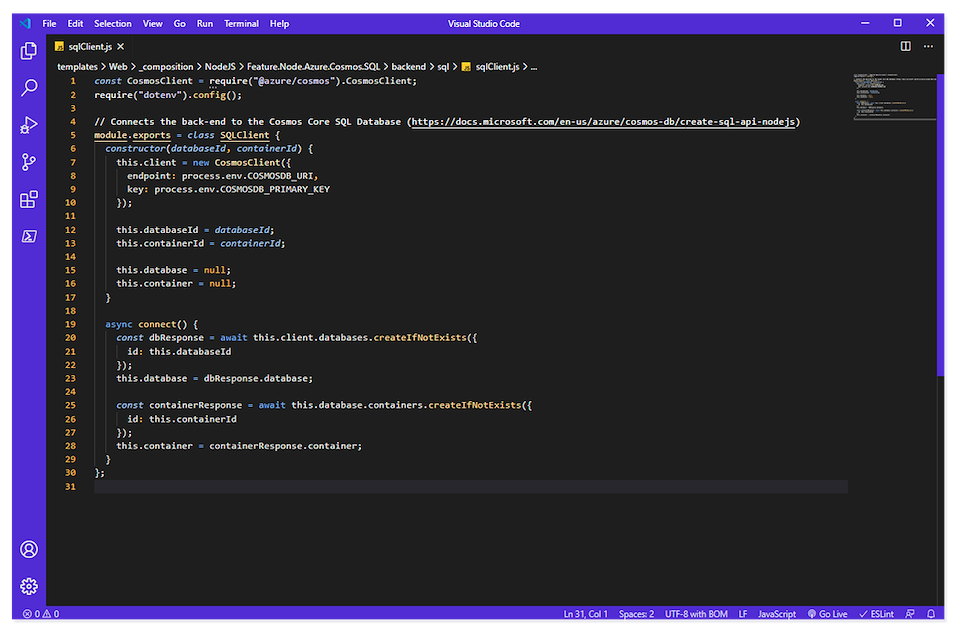Open the Selection menu

coord(113,24)
